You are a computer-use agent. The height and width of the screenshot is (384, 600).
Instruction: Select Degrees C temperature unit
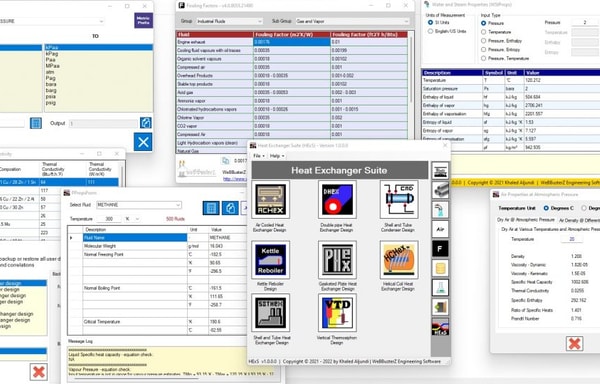click(x=546, y=208)
